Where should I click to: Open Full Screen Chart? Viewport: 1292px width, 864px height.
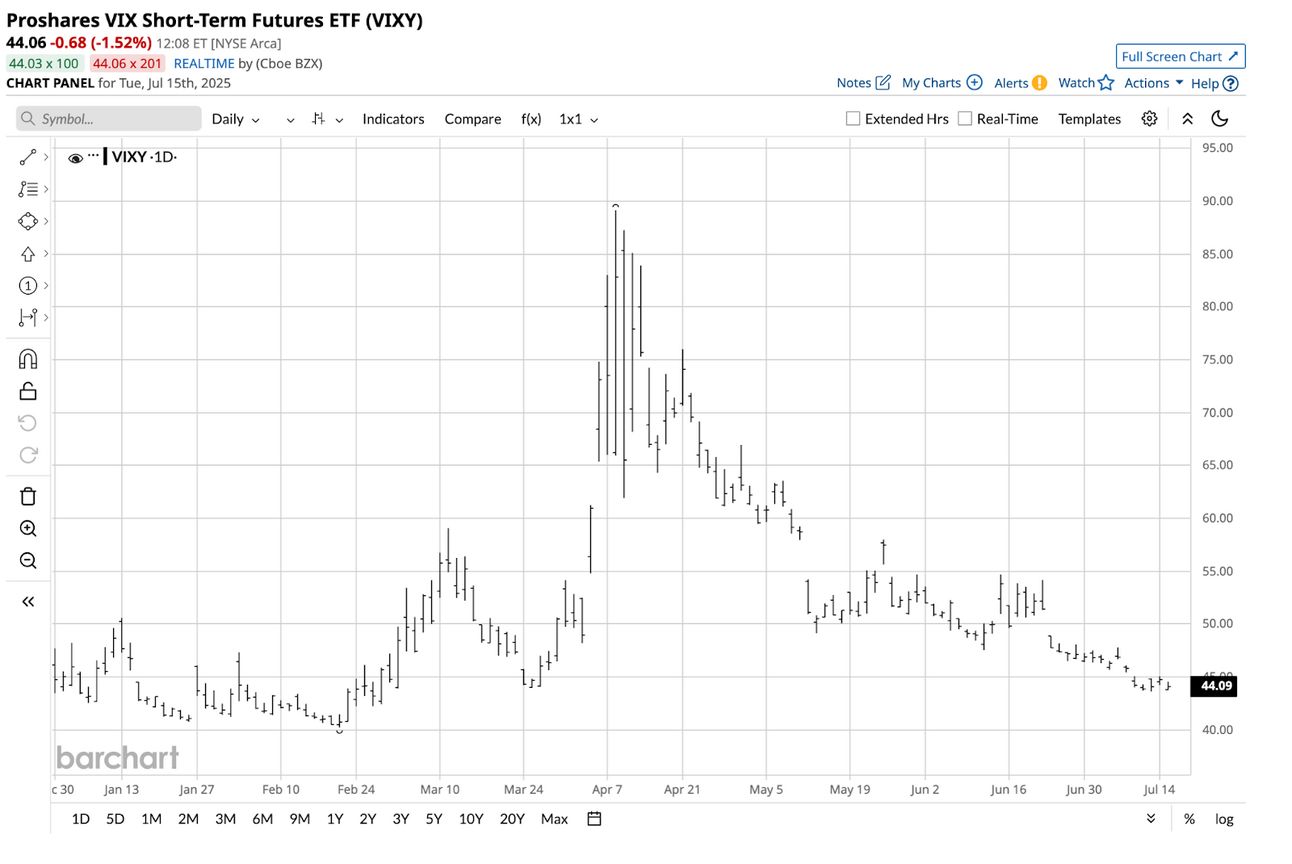(x=1181, y=56)
